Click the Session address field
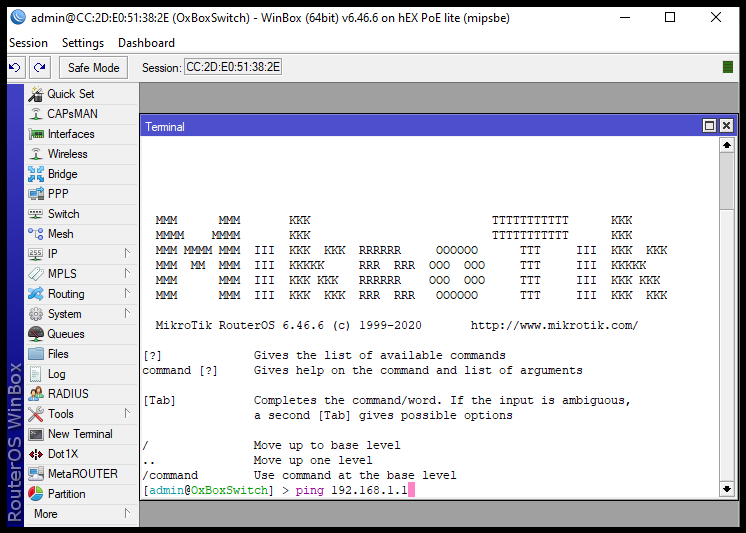Screen dimensions: 746x533 233,67
